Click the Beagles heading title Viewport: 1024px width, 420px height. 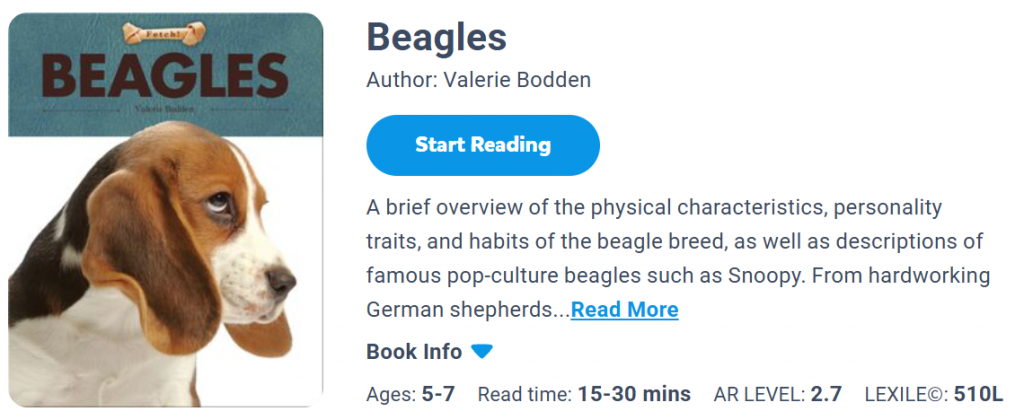(x=437, y=38)
